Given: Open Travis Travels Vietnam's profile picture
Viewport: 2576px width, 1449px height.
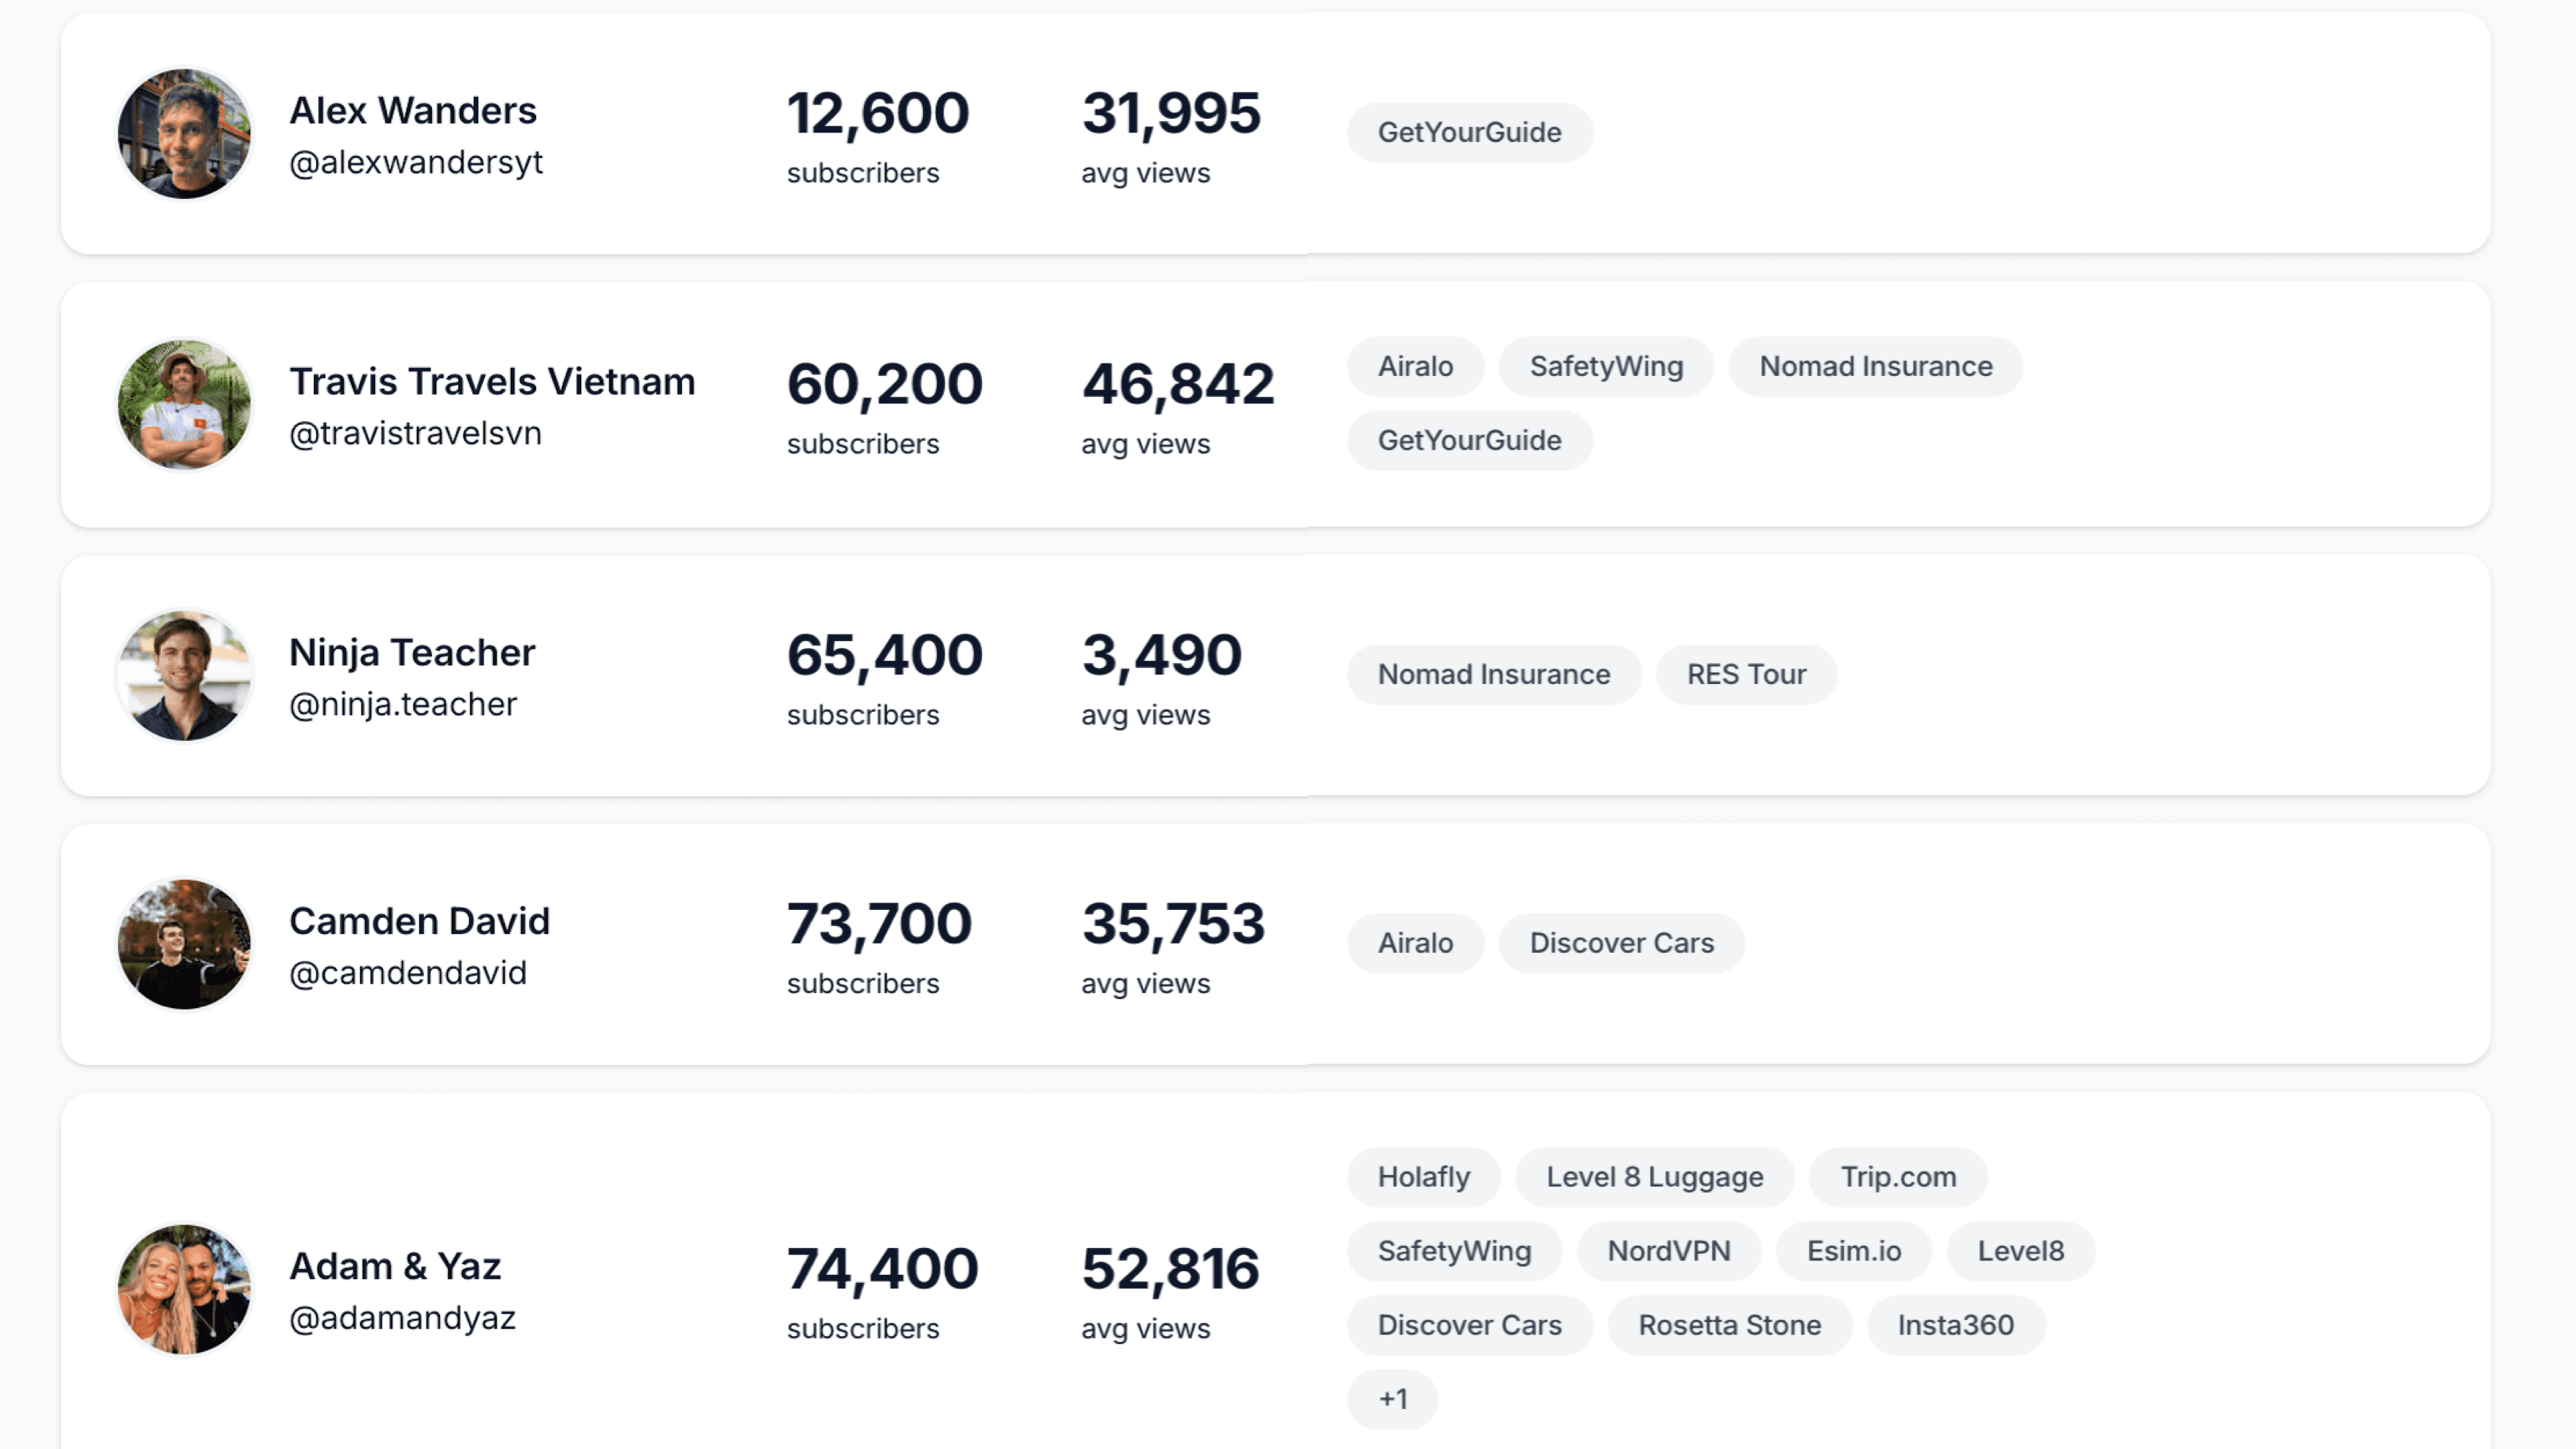Looking at the screenshot, I should tap(184, 405).
